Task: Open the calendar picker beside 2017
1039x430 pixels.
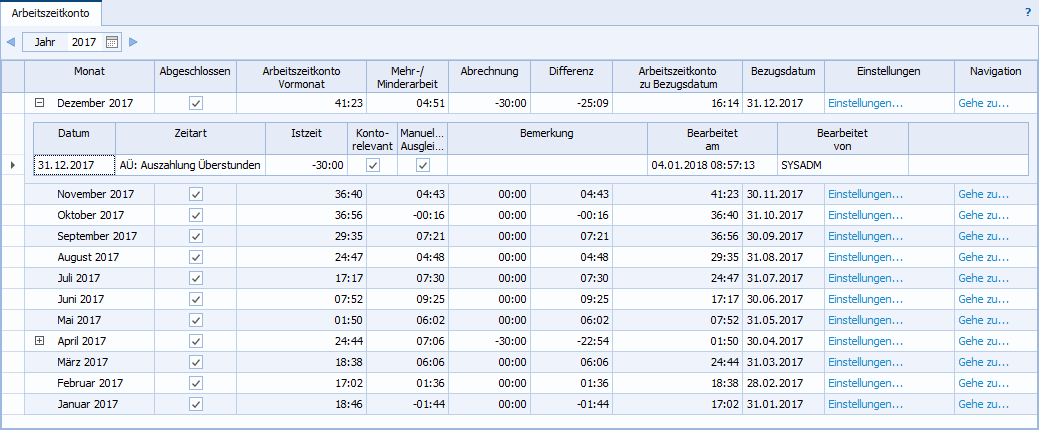Action: 111,42
